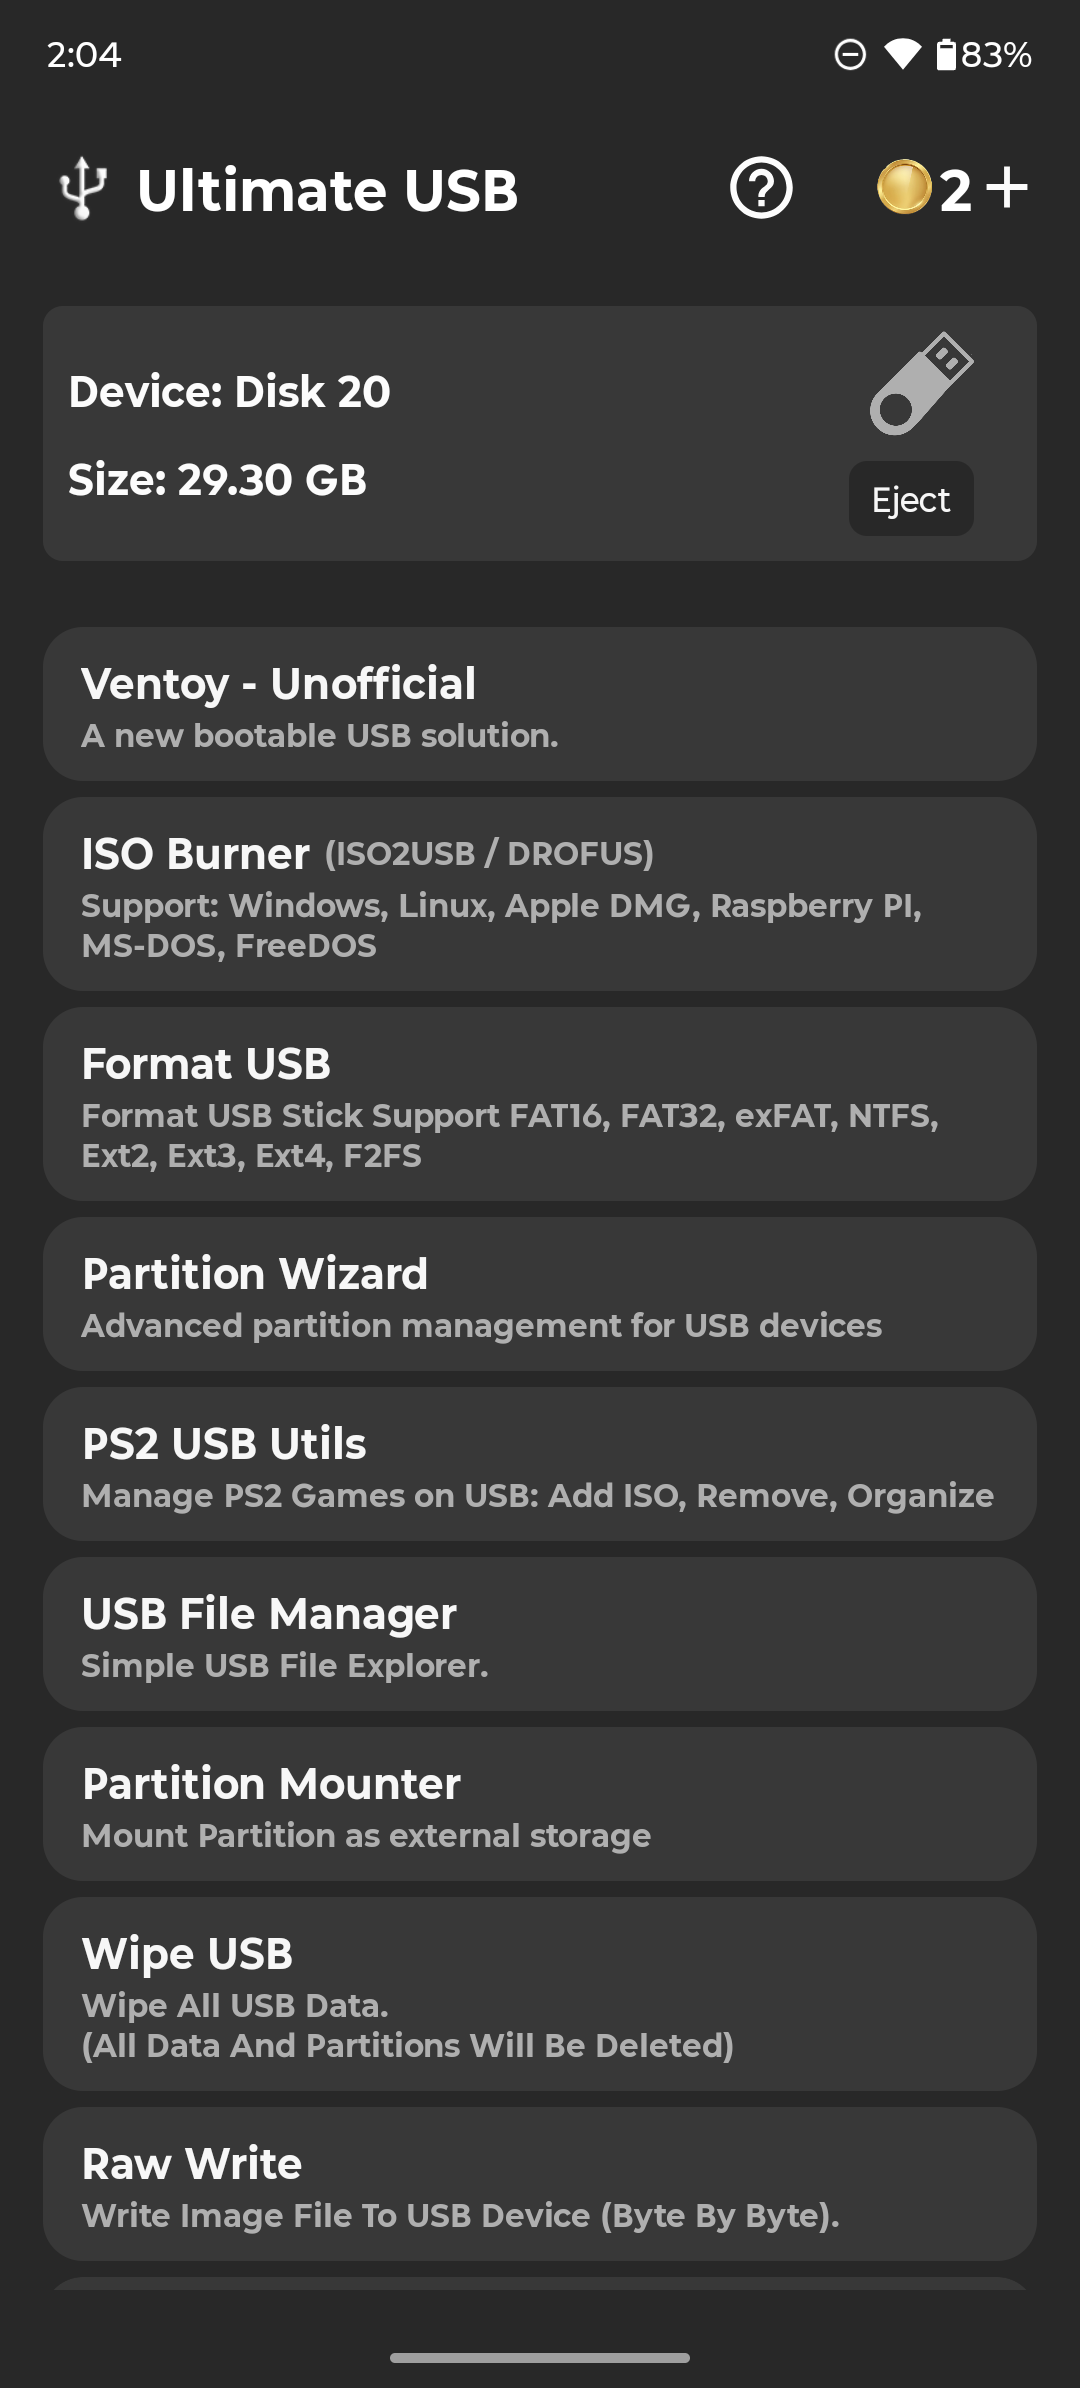Viewport: 1080px width, 2388px height.
Task: Launch the ISO Burner tool
Action: point(540,895)
